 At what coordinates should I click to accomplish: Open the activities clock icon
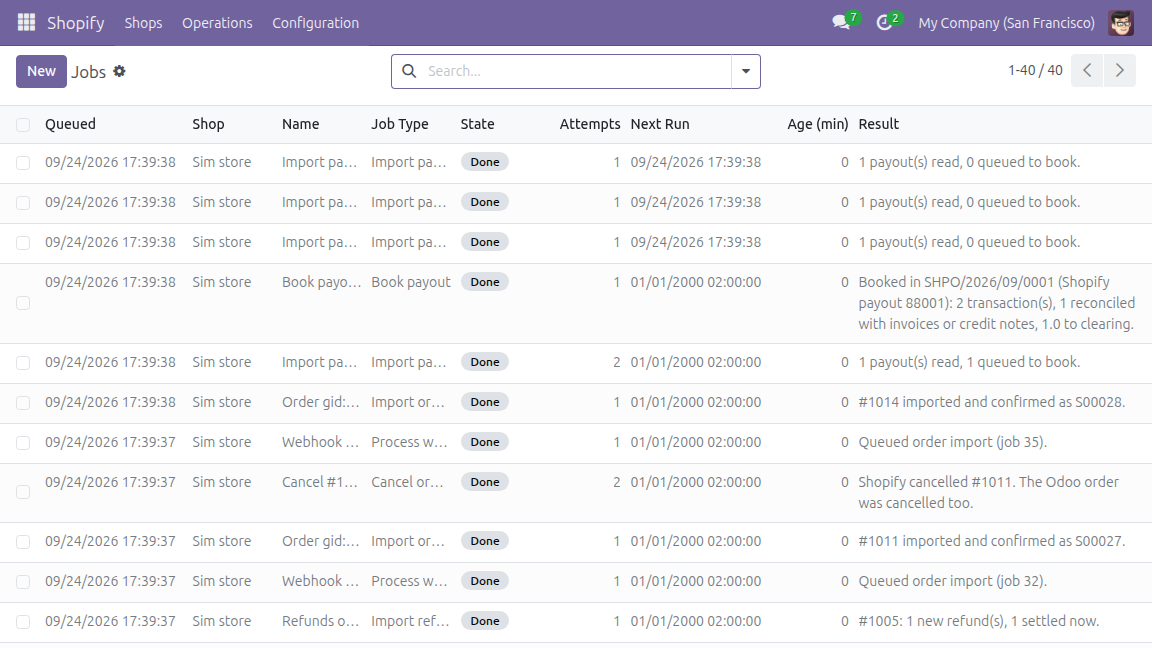885,23
